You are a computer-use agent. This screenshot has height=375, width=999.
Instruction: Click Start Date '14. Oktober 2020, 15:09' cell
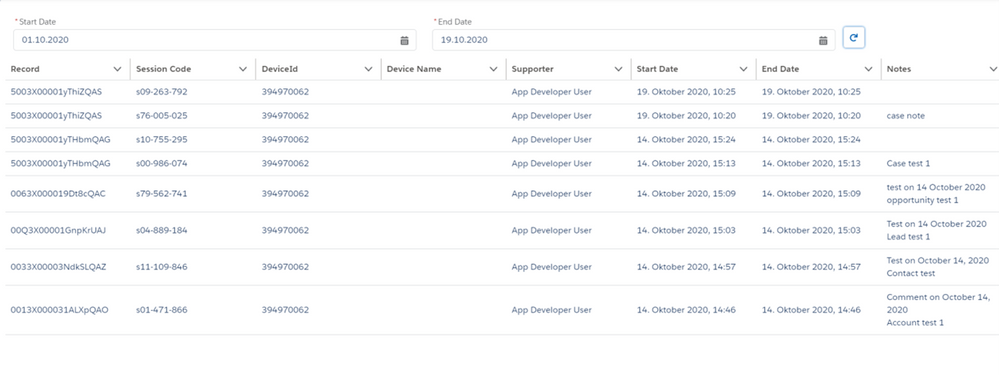(686, 194)
